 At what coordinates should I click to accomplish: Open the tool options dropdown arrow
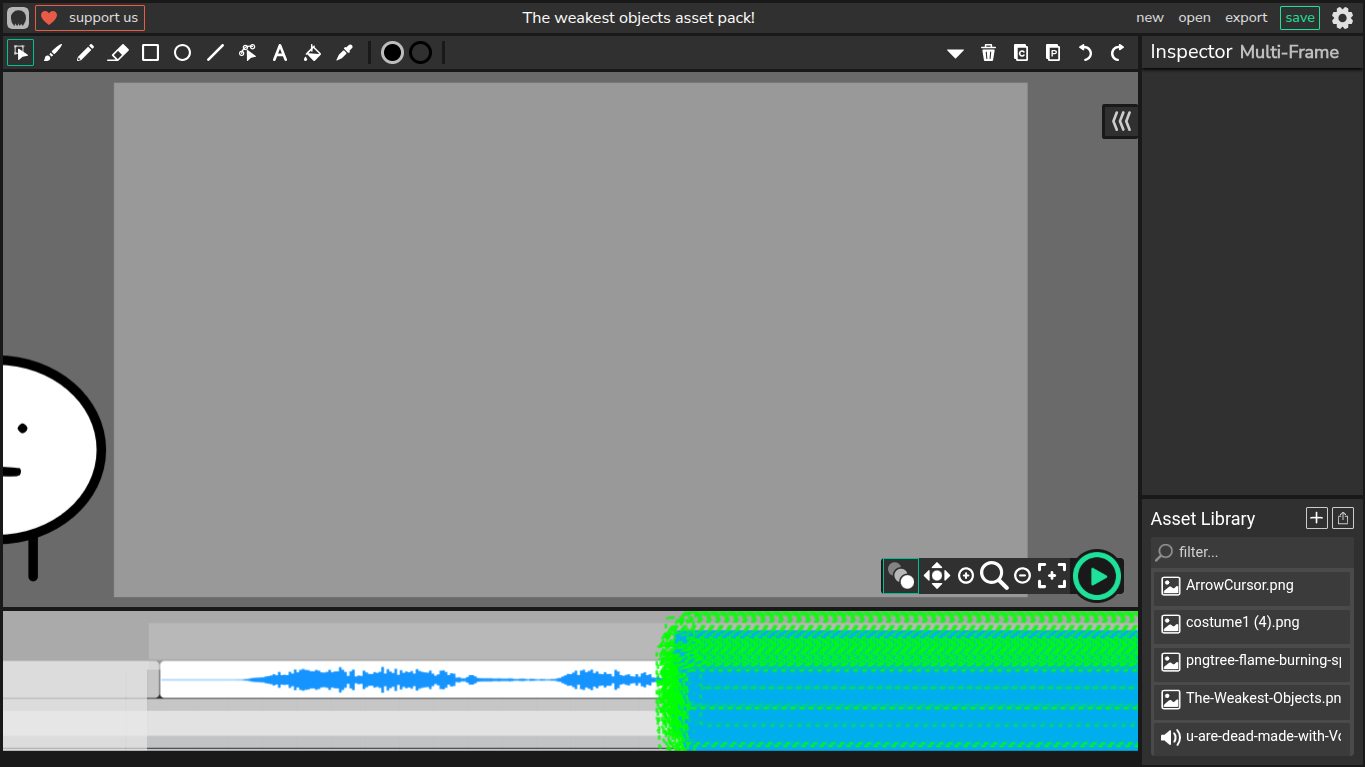[x=955, y=53]
